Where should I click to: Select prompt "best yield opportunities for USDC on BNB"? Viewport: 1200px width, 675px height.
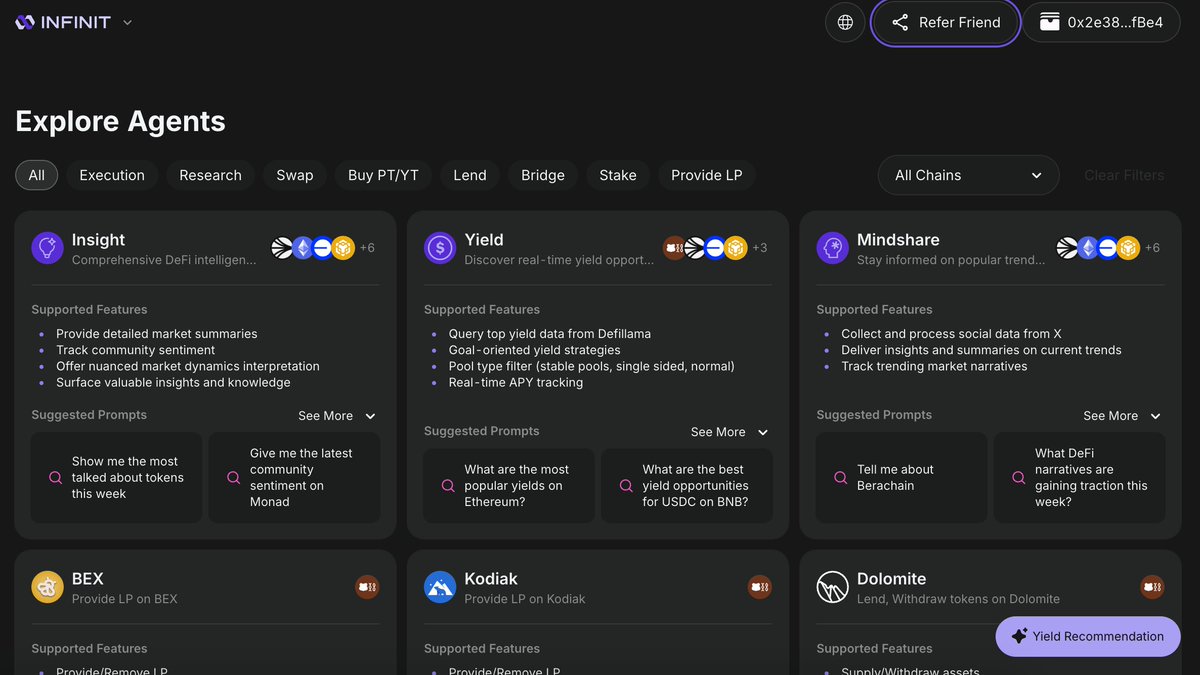pyautogui.click(x=687, y=486)
